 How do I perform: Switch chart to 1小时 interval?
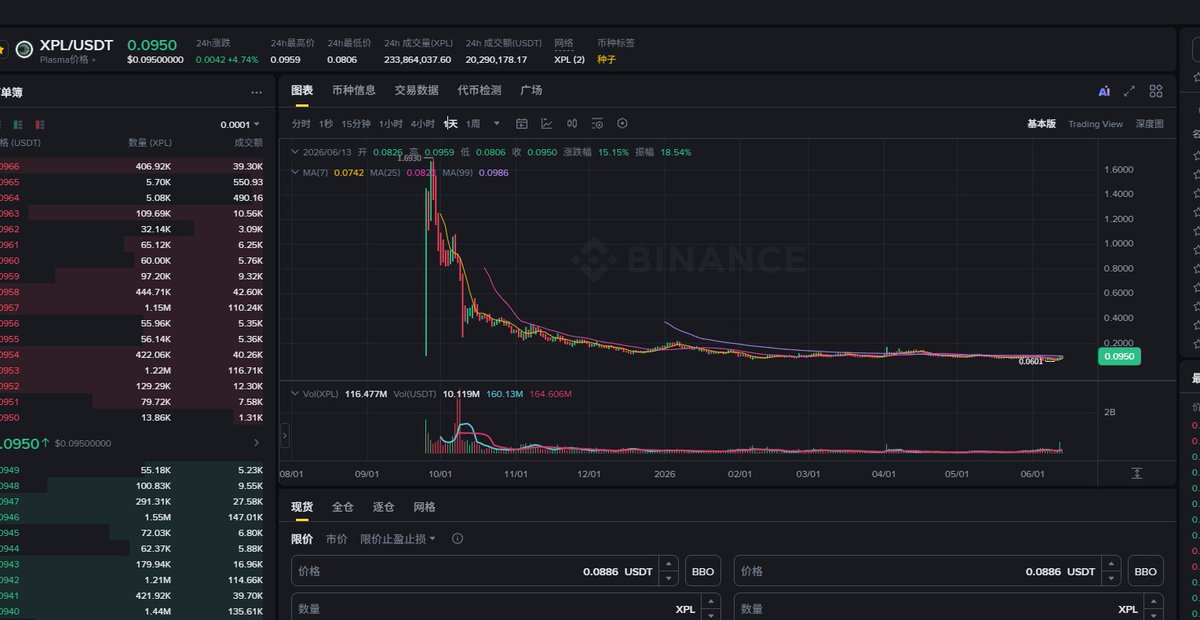pyautogui.click(x=391, y=124)
